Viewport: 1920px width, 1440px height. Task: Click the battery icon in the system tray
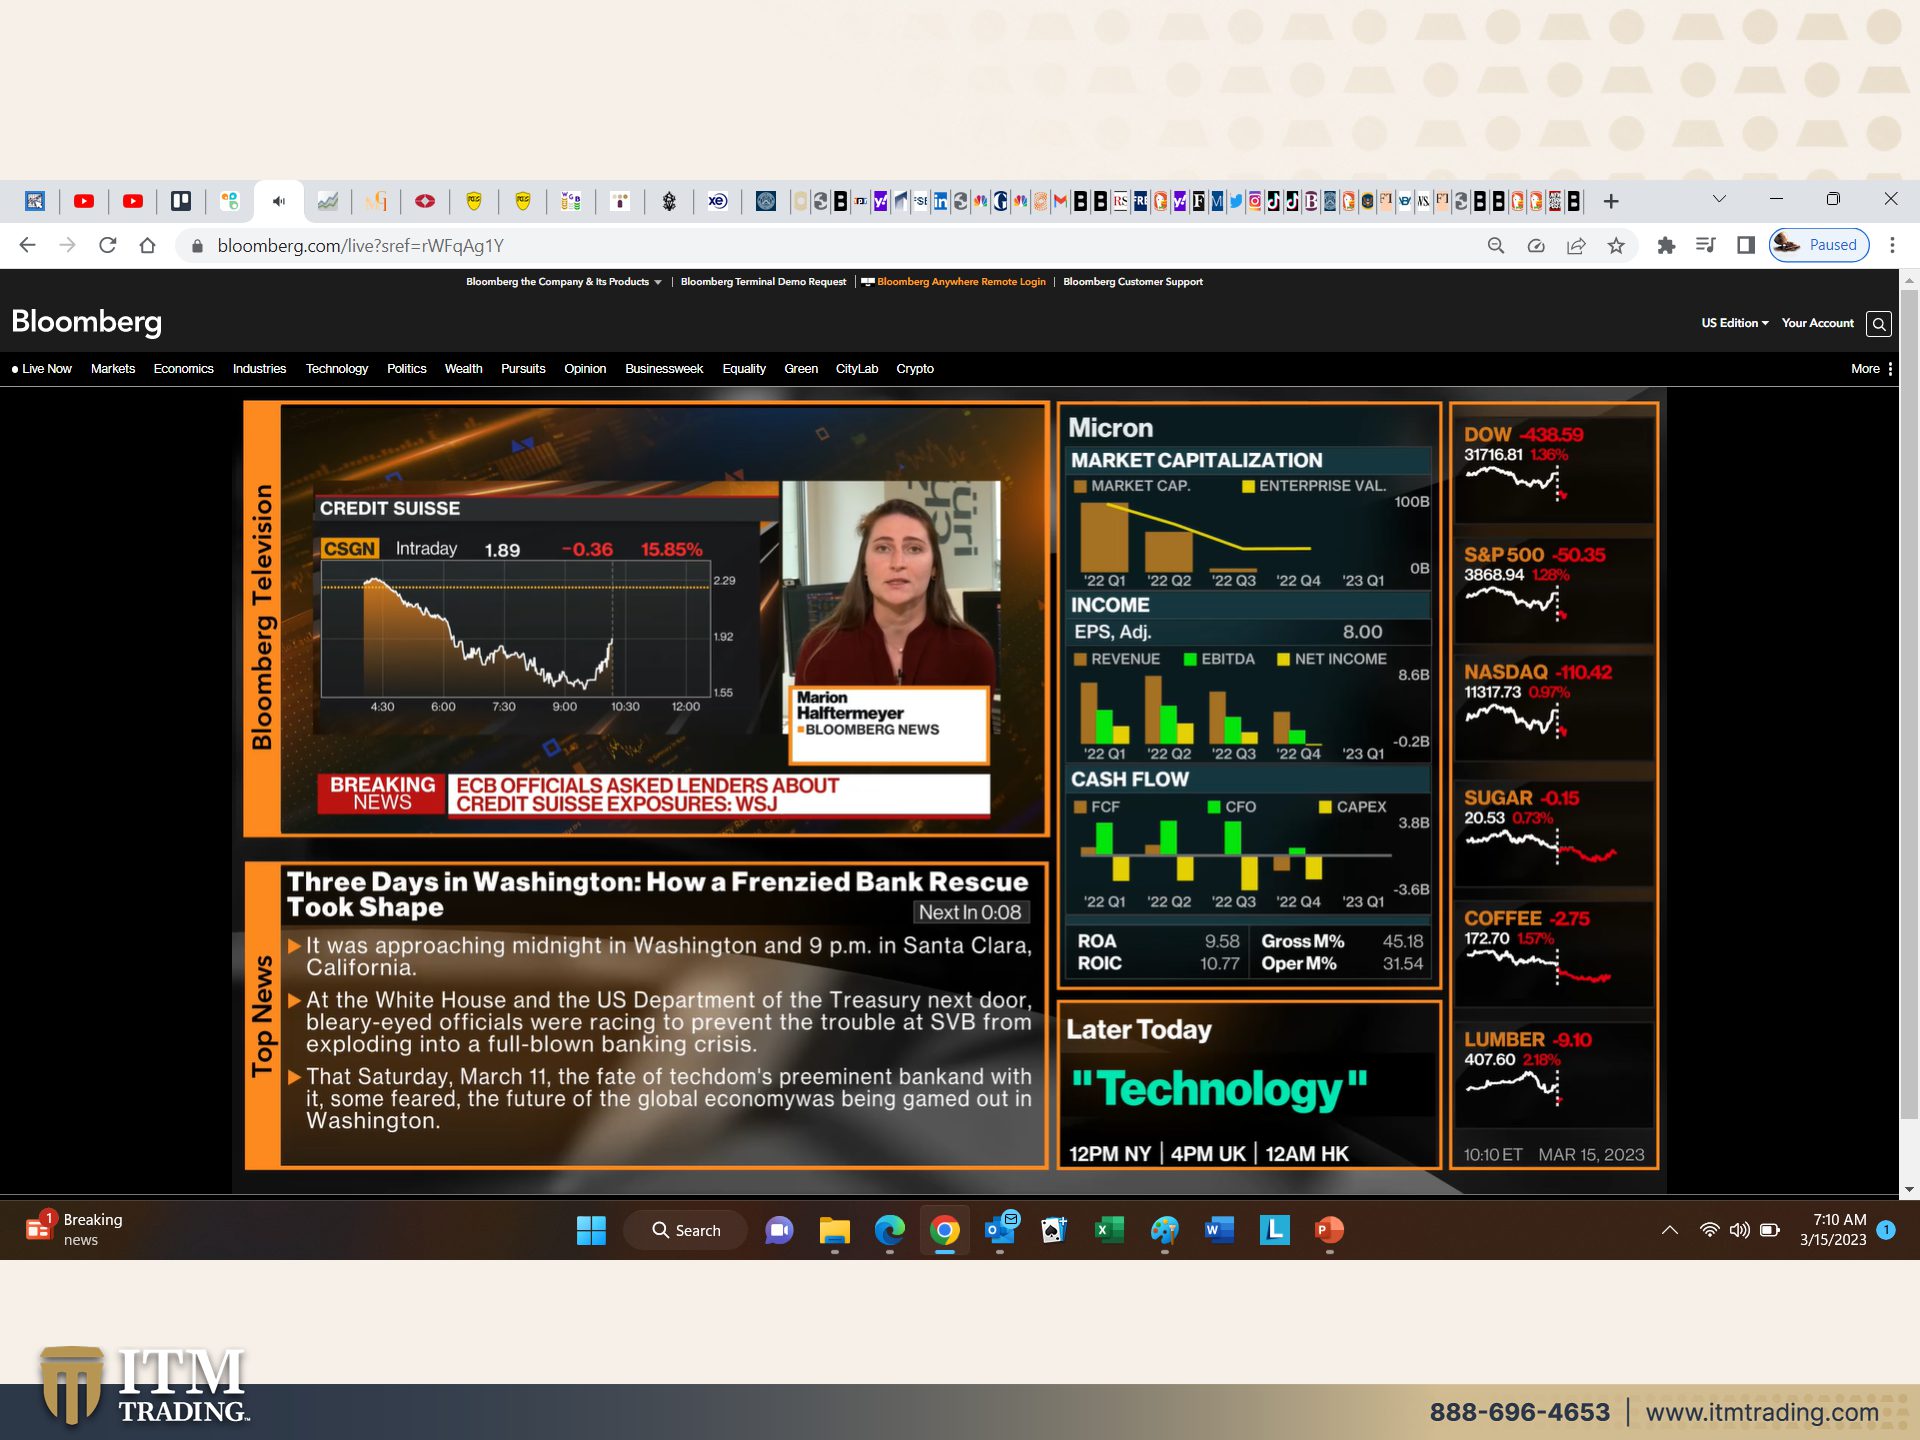tap(1770, 1230)
